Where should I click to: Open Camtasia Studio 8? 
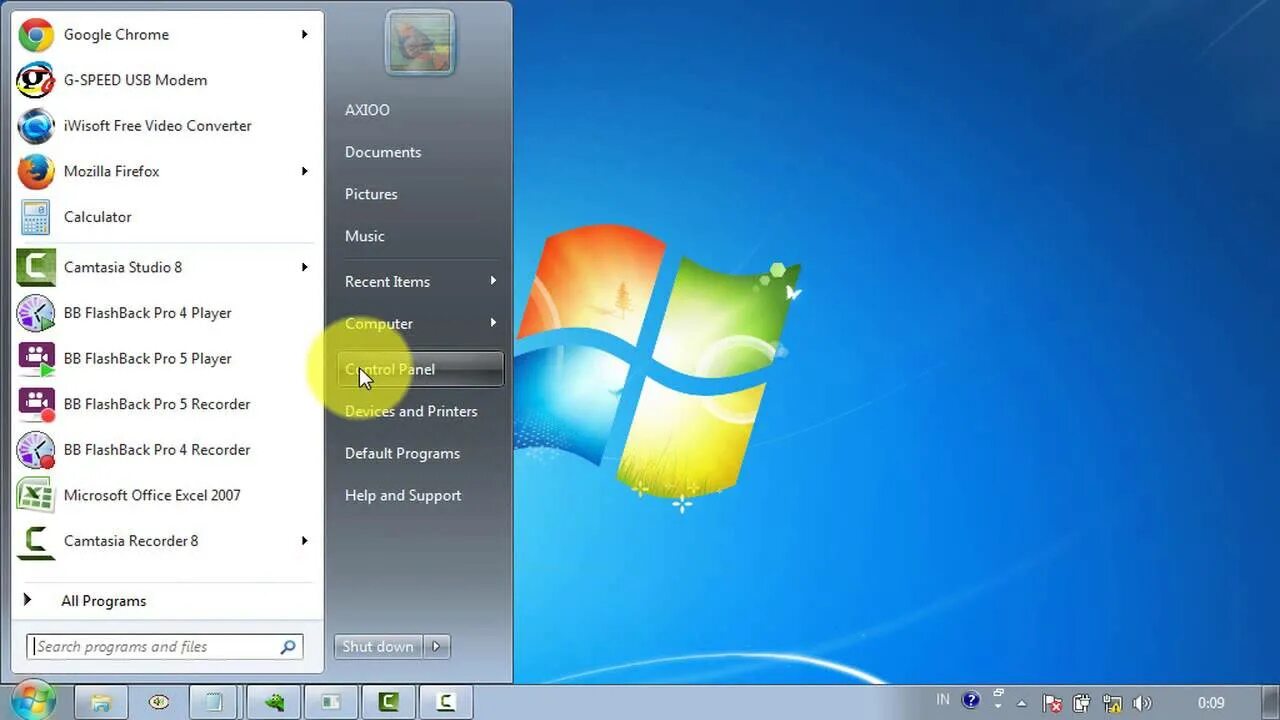[165, 267]
